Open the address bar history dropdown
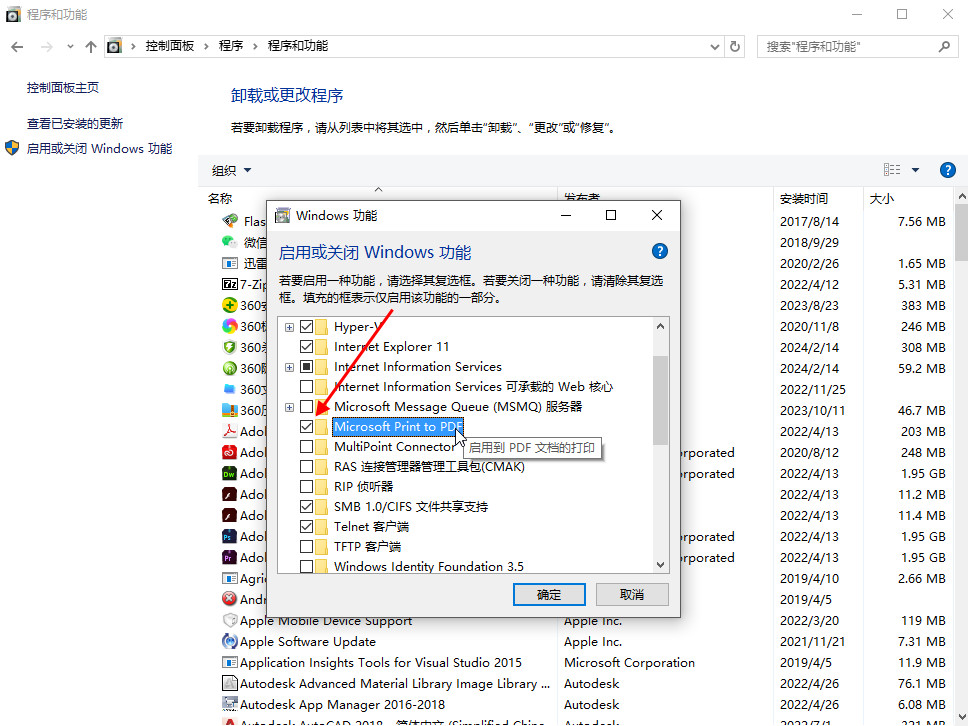The image size is (968, 726). tap(714, 47)
